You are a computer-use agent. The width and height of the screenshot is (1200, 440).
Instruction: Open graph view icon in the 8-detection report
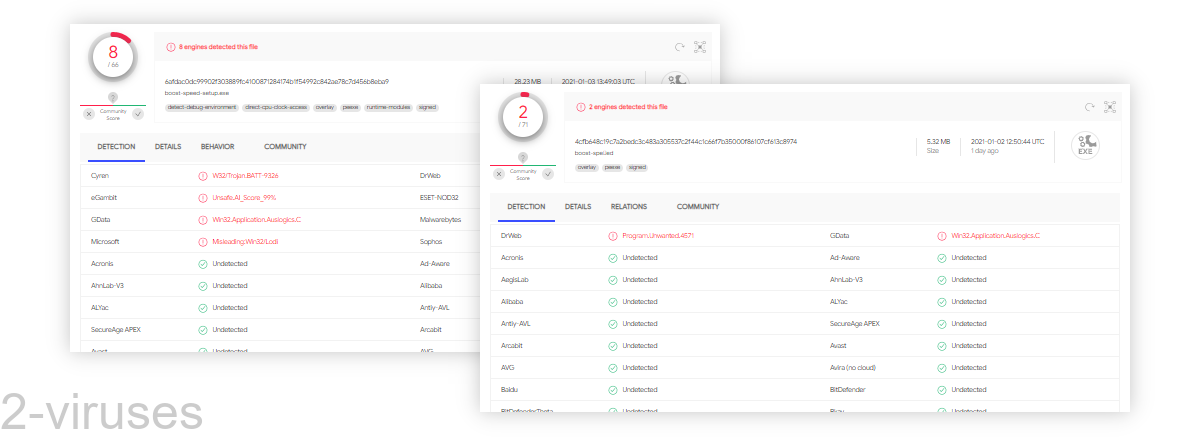tap(700, 46)
